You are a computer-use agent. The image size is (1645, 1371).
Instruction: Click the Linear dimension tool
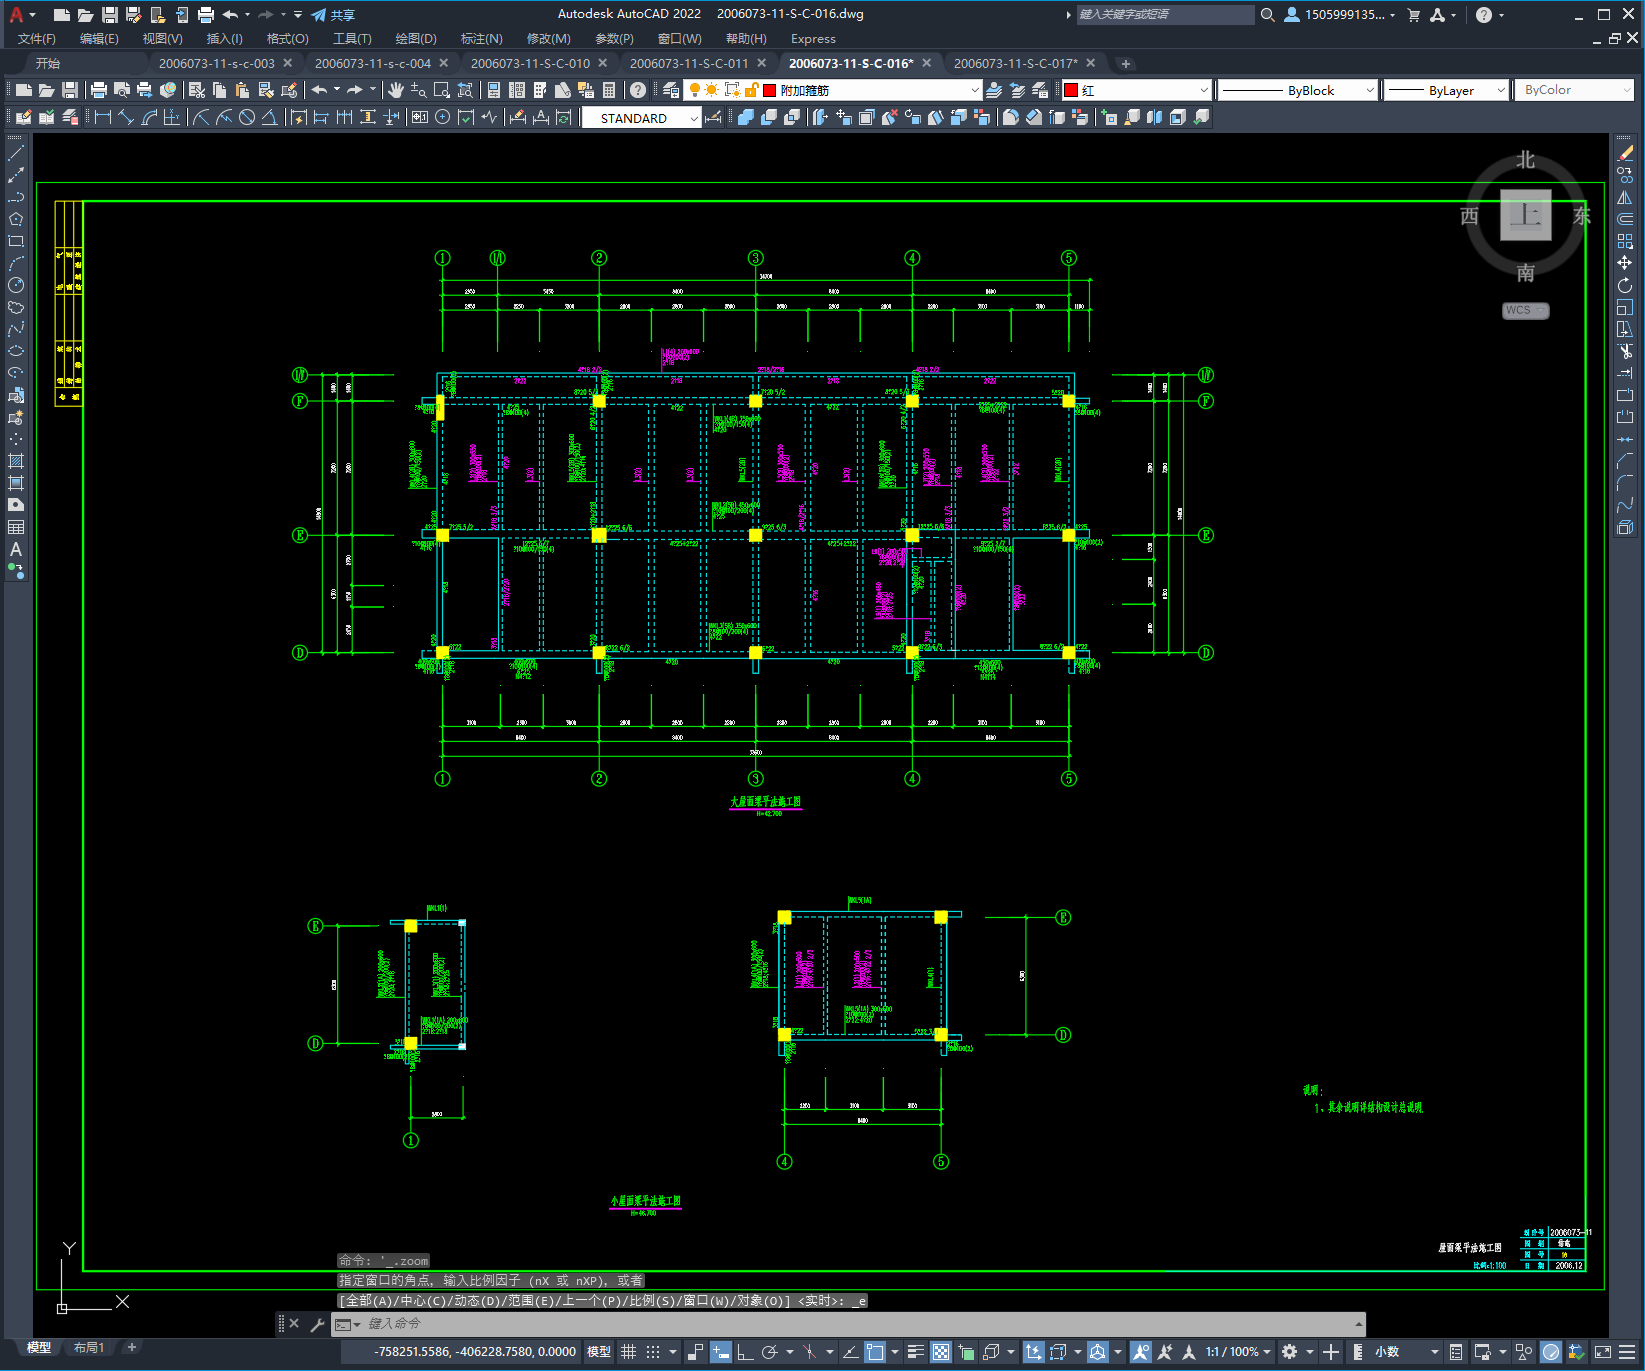102,117
